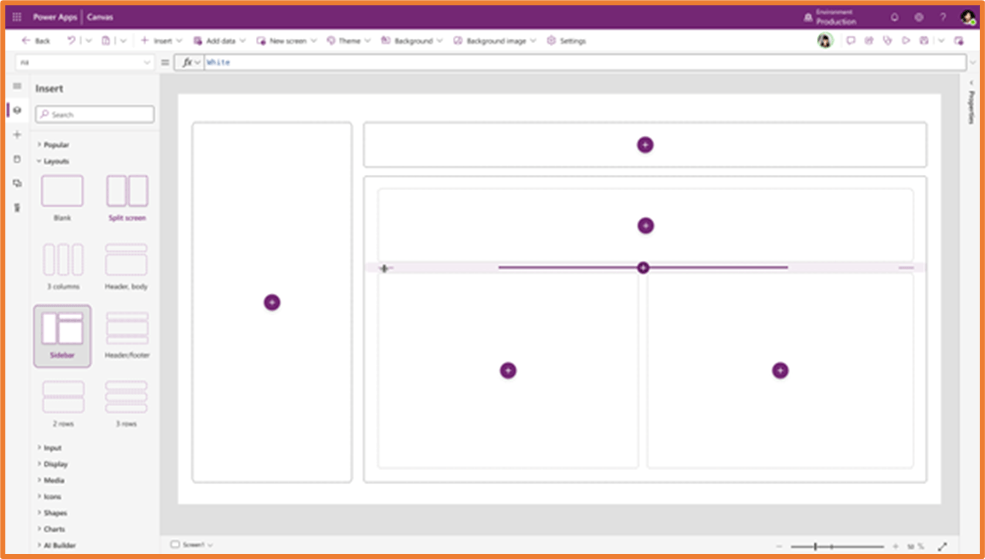985x559 pixels.
Task: Collapse the Layouts section
Action: pos(56,161)
